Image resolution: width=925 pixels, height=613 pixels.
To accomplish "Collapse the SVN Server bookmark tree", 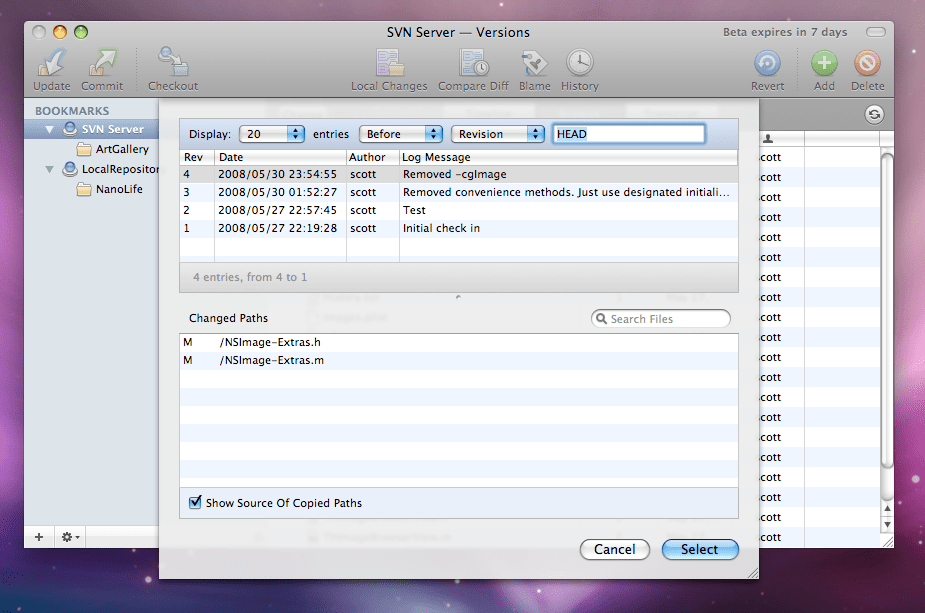I will point(49,129).
